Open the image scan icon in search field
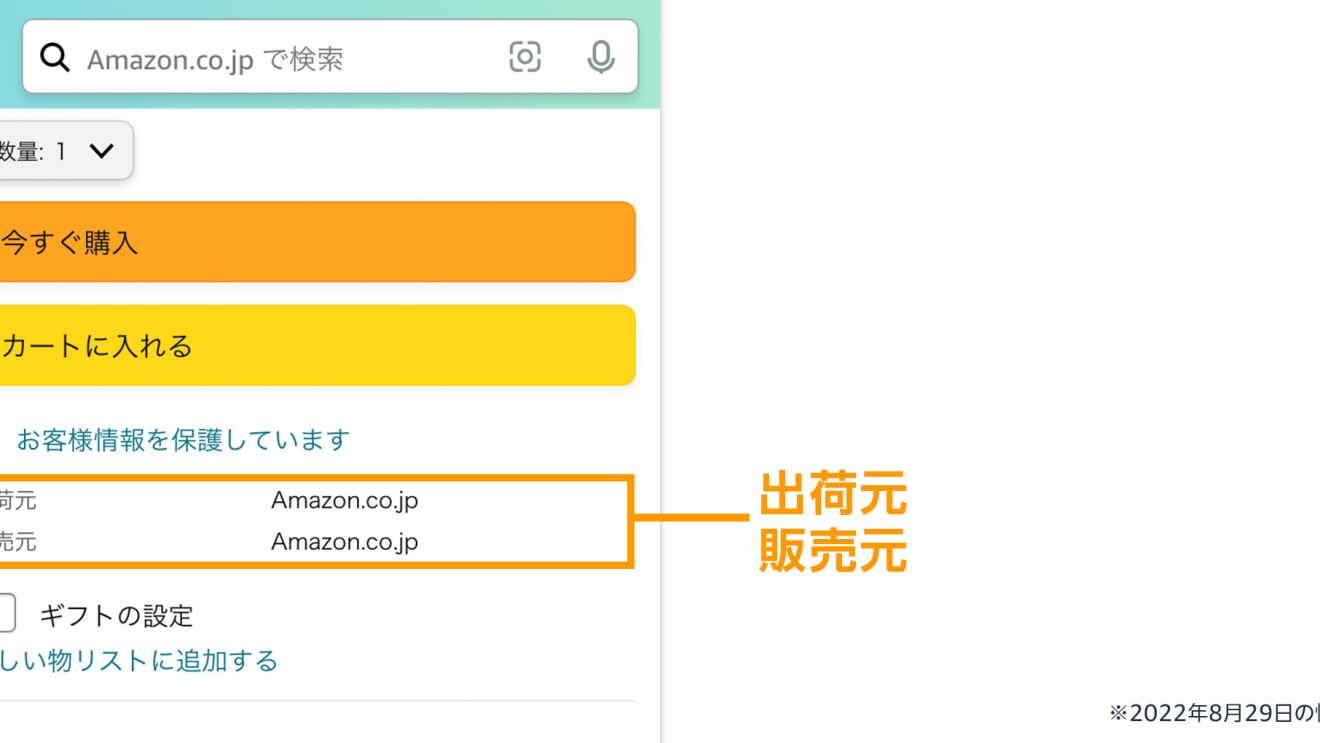1320x743 pixels. coord(525,57)
